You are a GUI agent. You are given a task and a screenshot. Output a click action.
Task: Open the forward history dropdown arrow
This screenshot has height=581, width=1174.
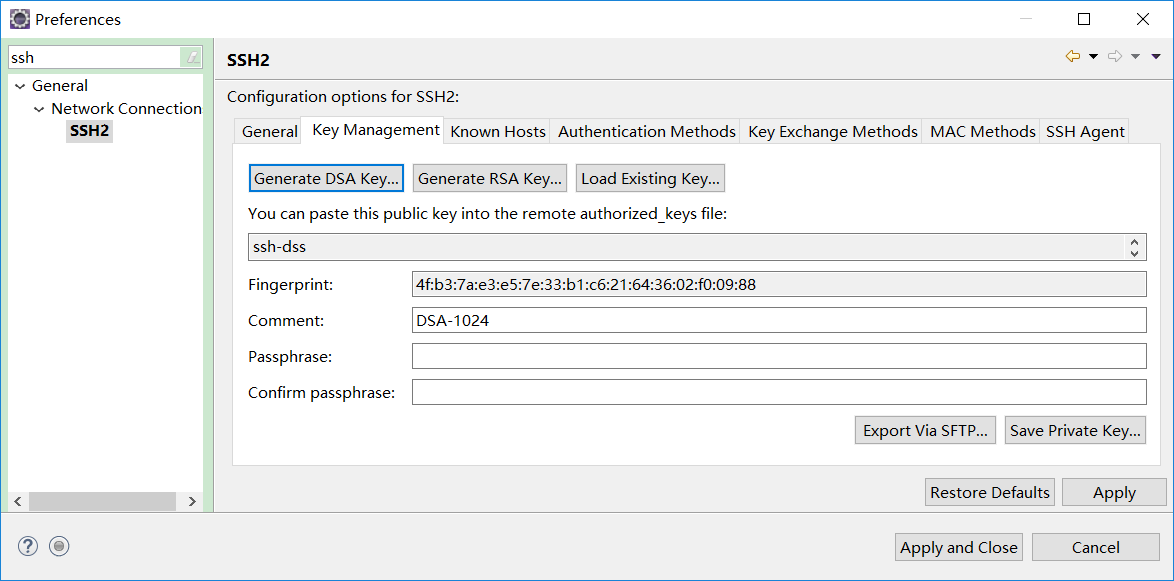pos(1135,57)
